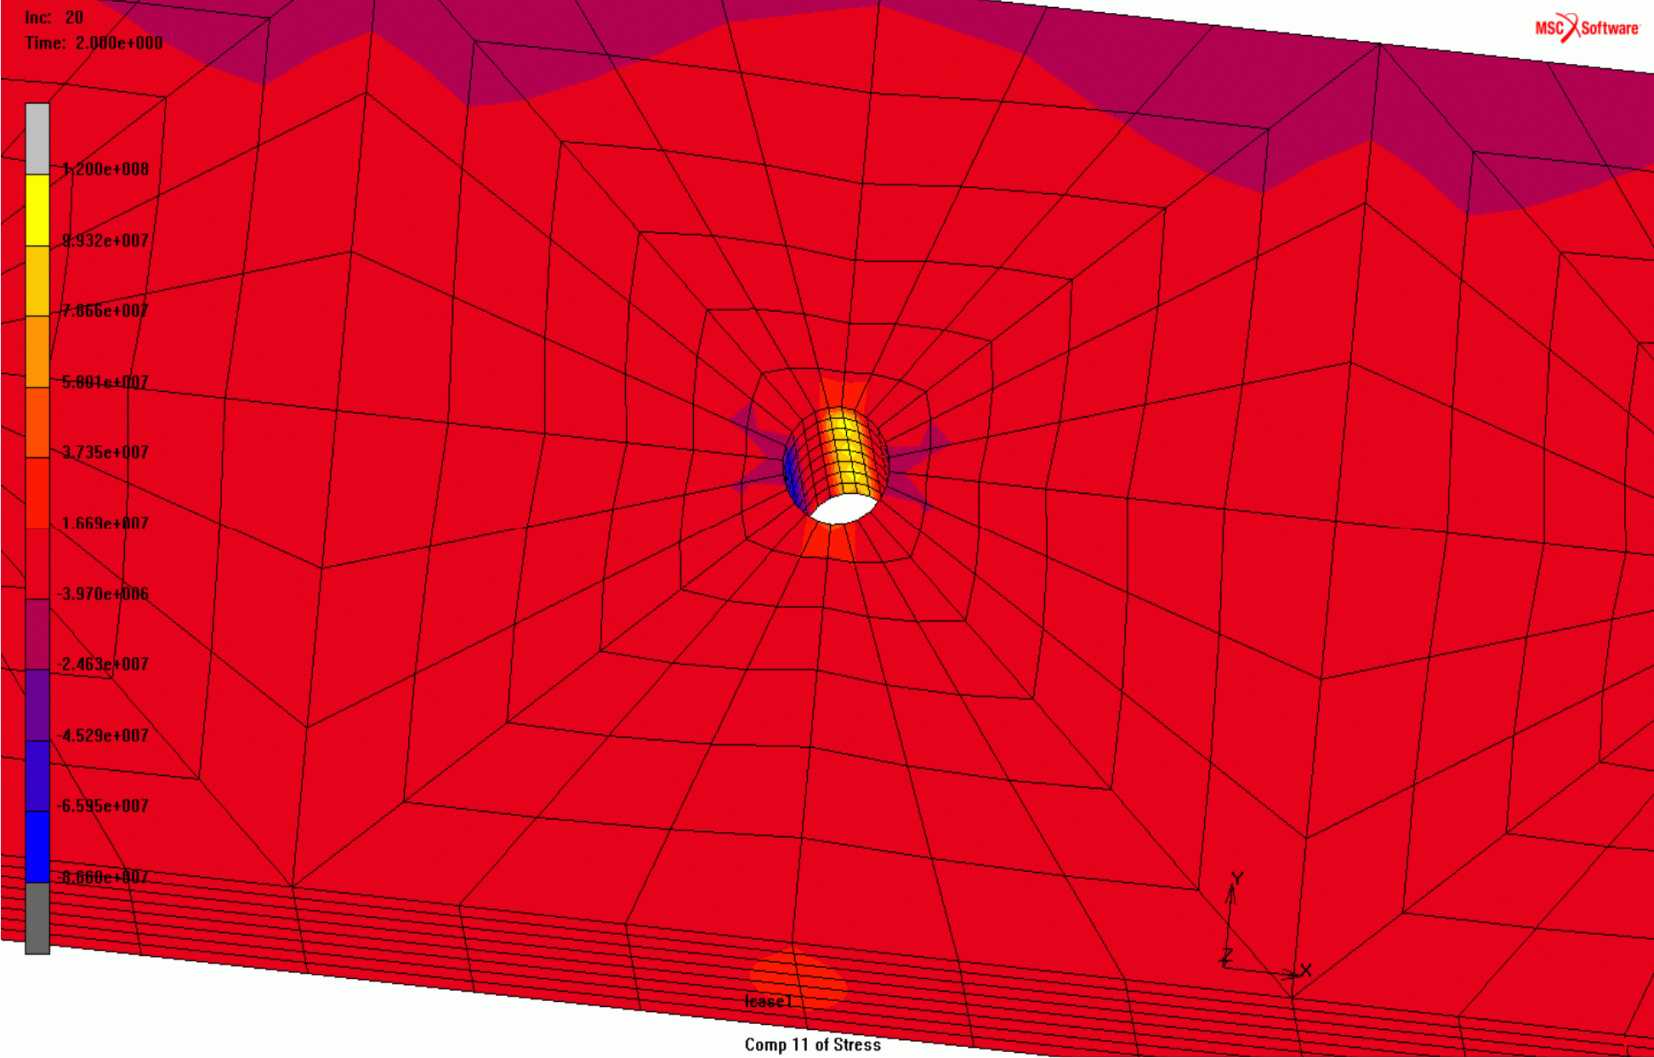Click the light gray top swatch of the legend
This screenshot has width=1654, height=1058.
click(37, 139)
